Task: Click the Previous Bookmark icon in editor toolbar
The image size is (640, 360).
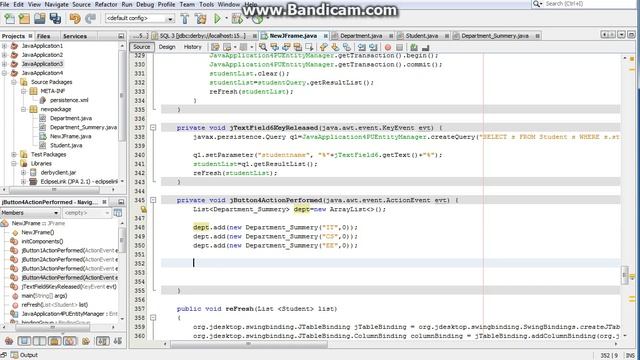Action: point(323,47)
